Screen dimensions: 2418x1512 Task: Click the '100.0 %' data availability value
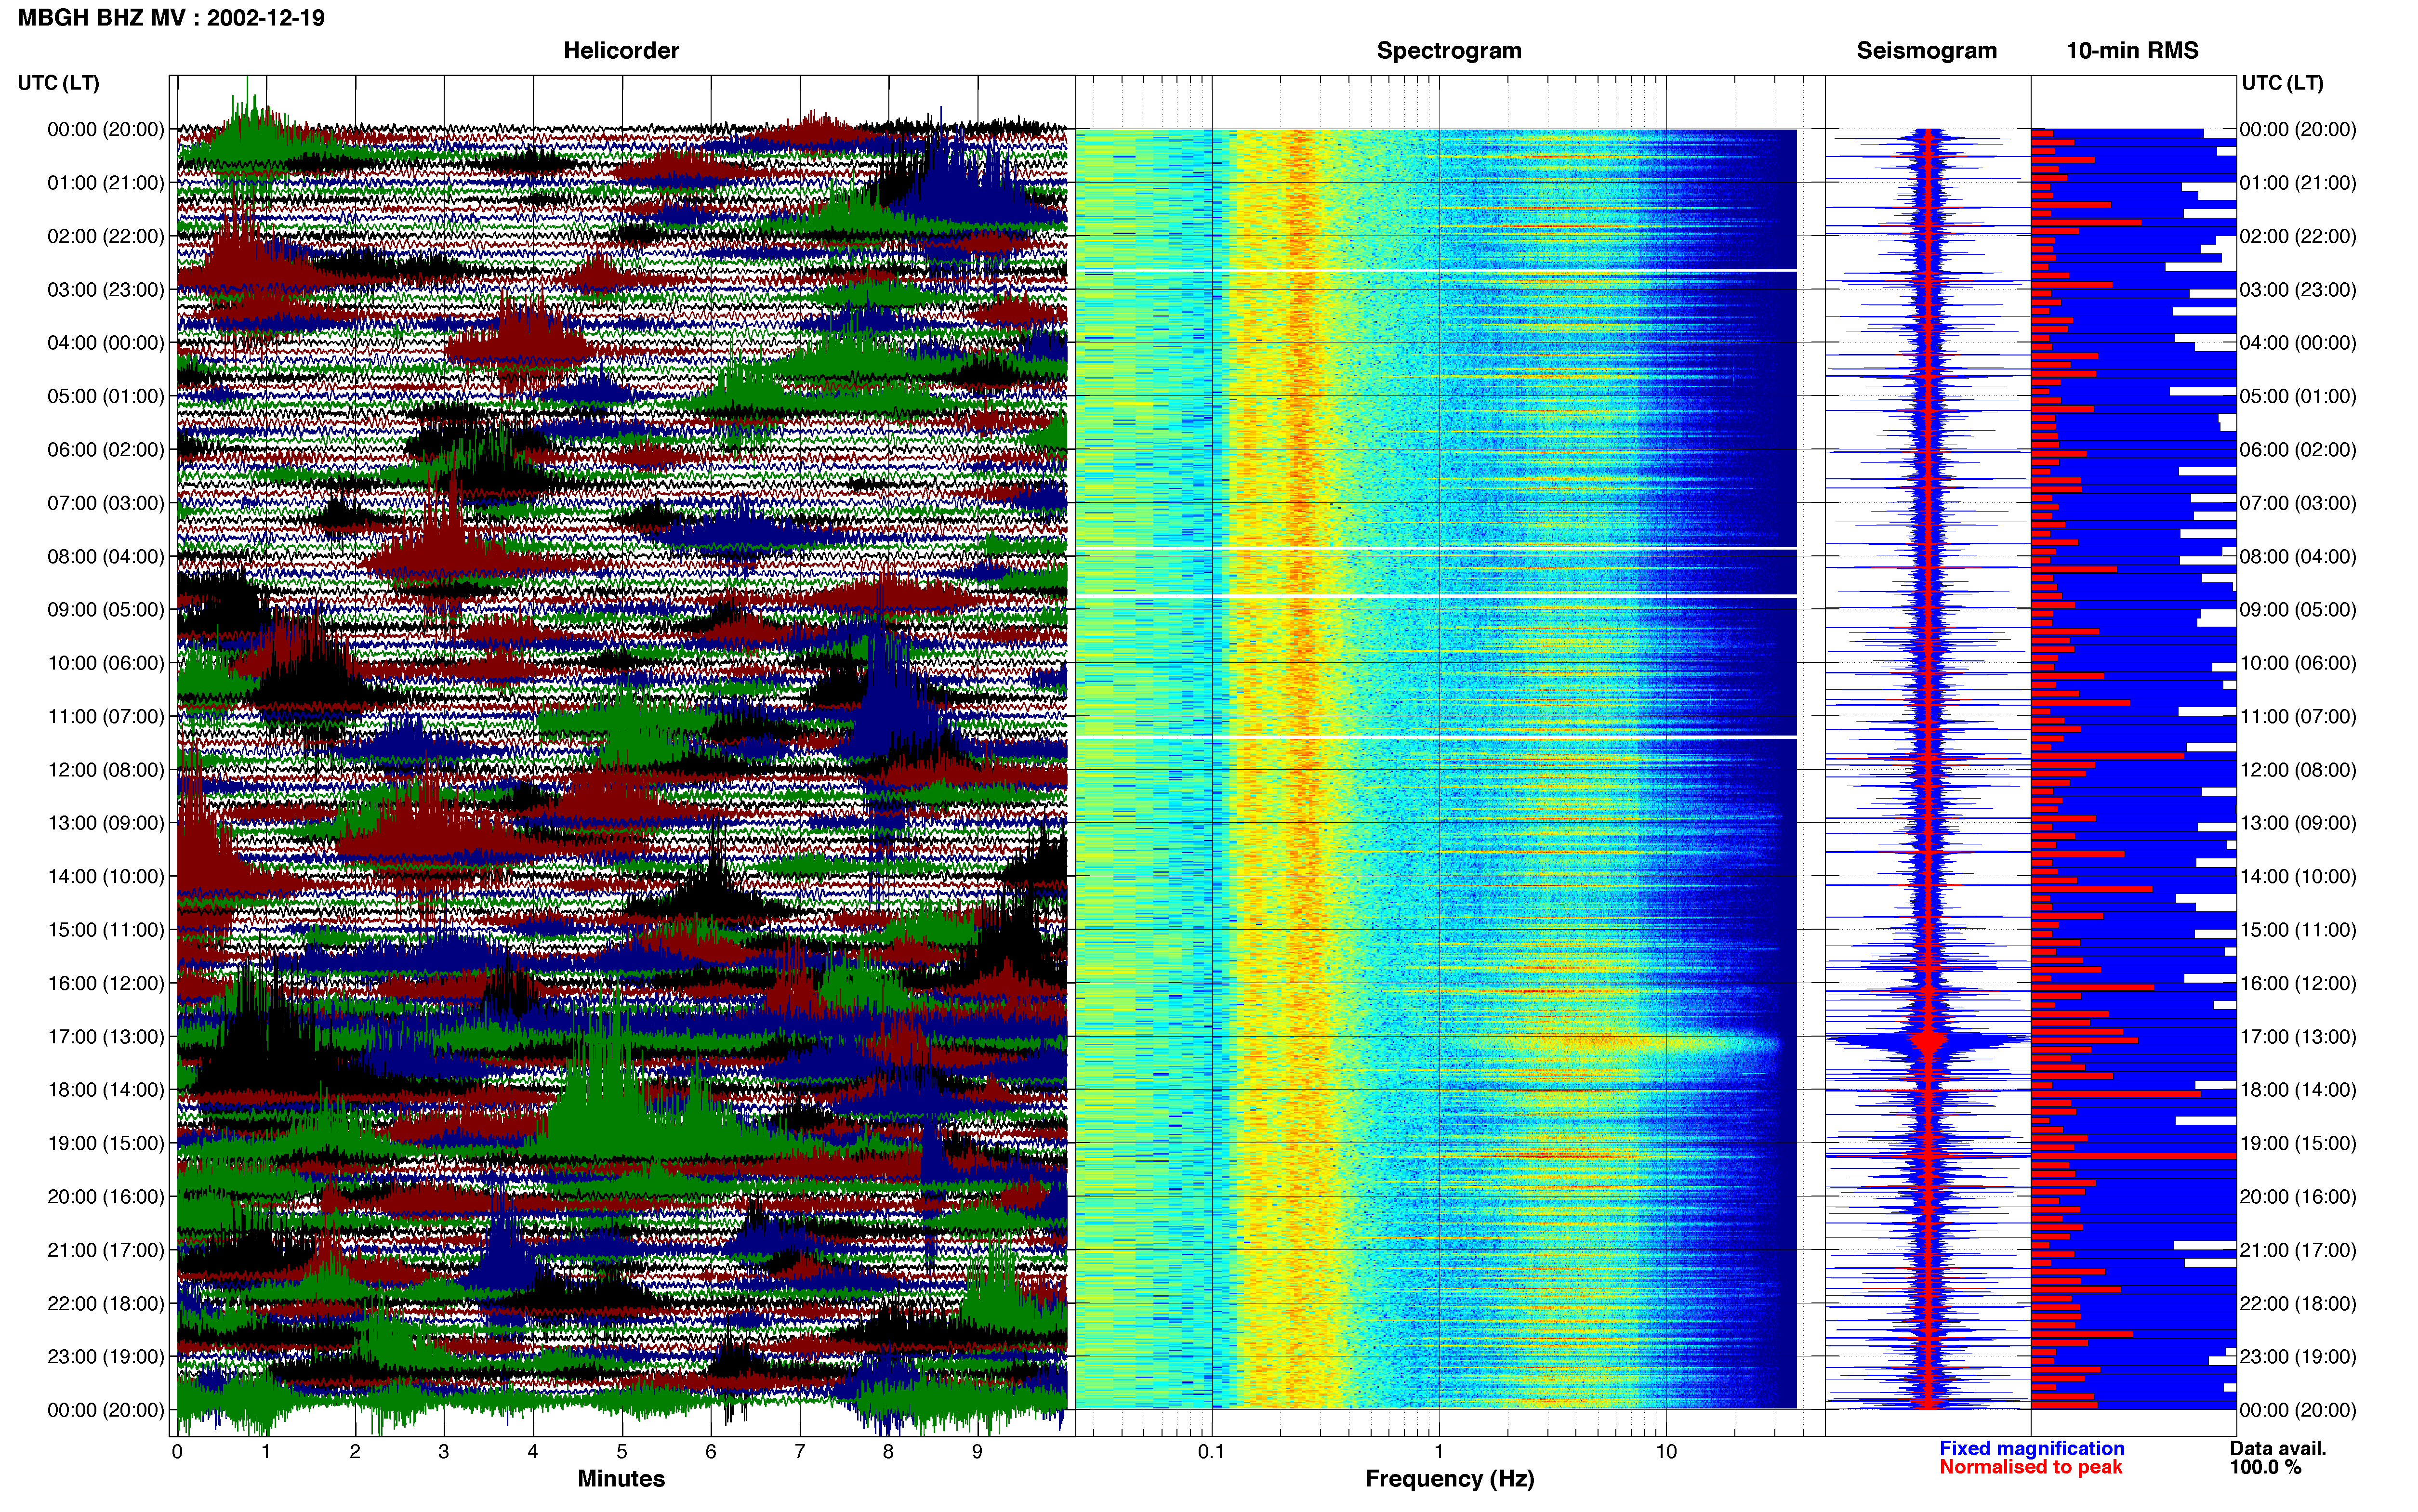(2265, 1467)
